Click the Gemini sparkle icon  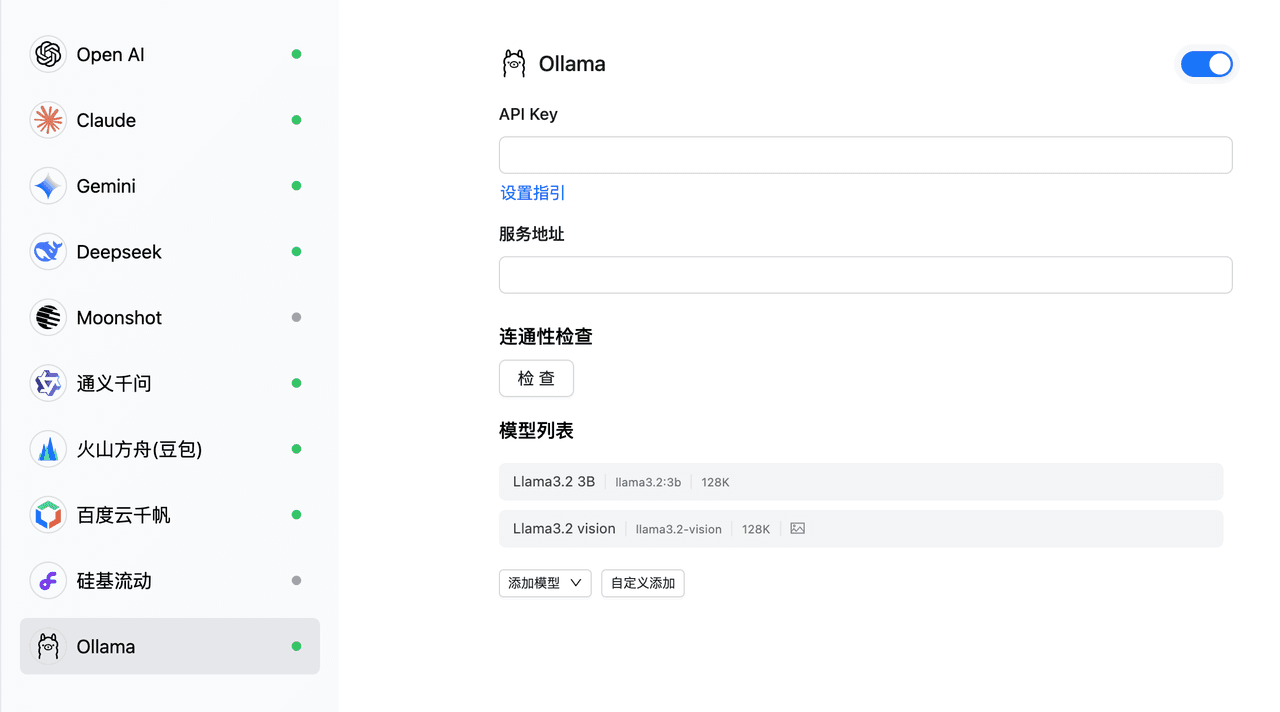pos(48,186)
